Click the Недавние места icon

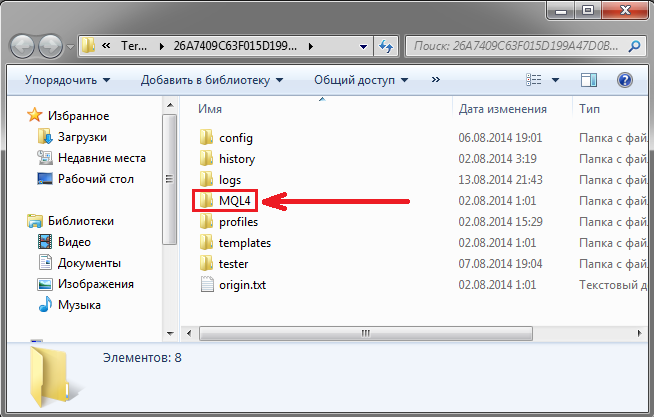45,158
